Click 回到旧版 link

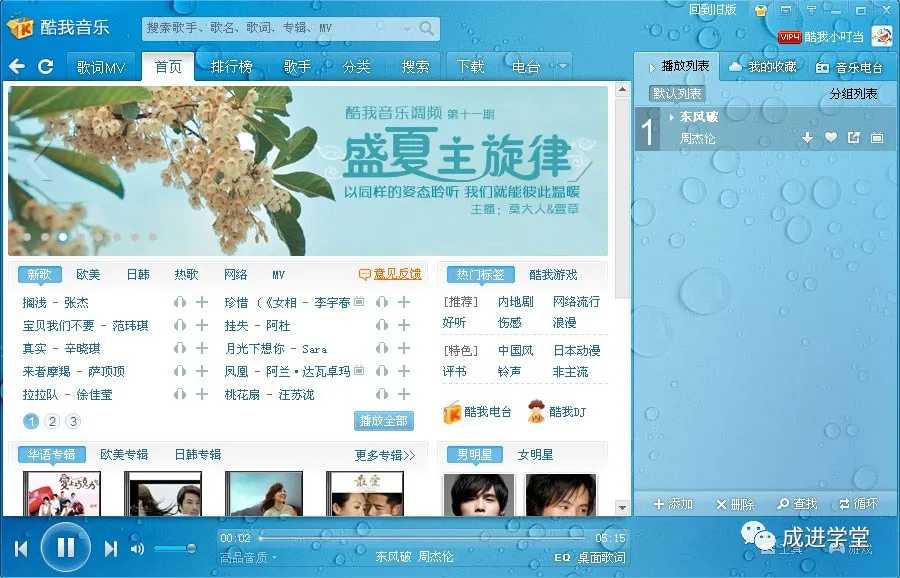(x=712, y=10)
